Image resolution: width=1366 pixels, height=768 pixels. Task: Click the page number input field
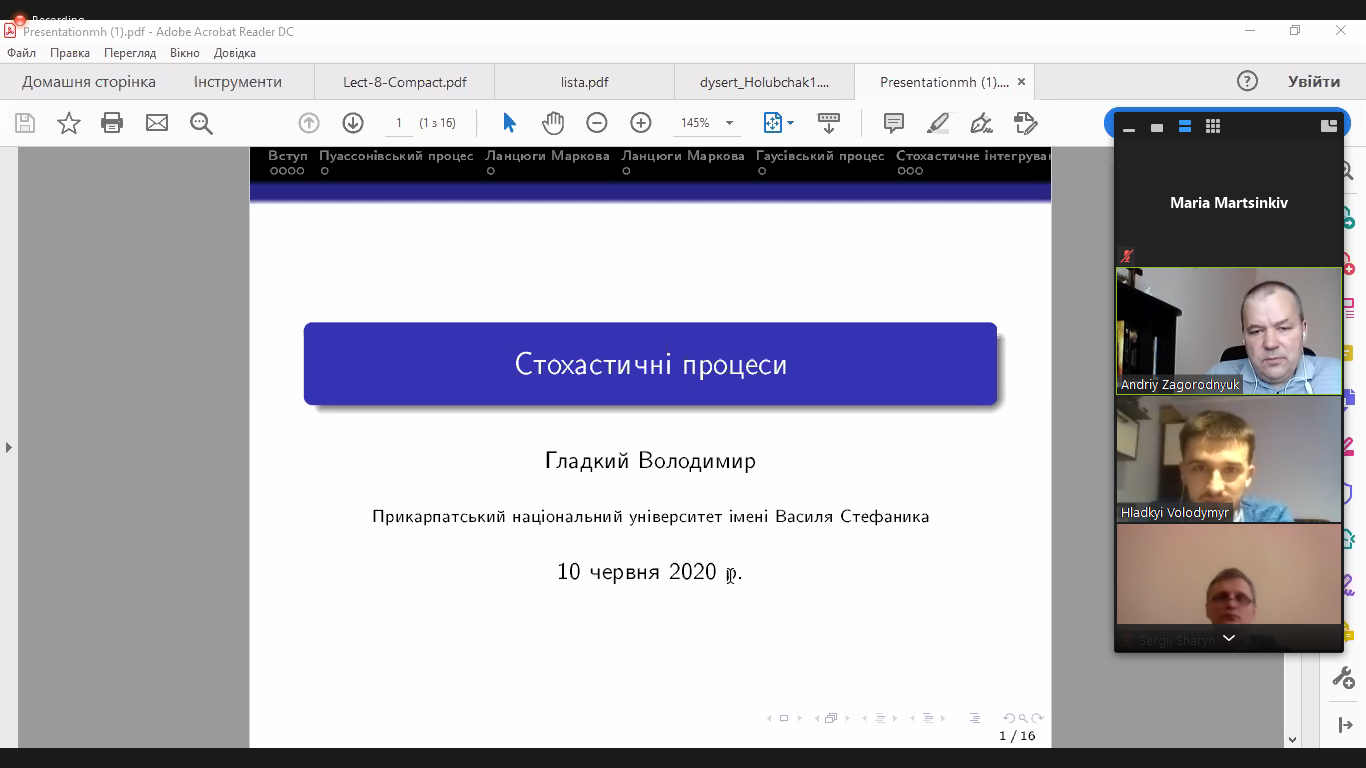point(398,123)
